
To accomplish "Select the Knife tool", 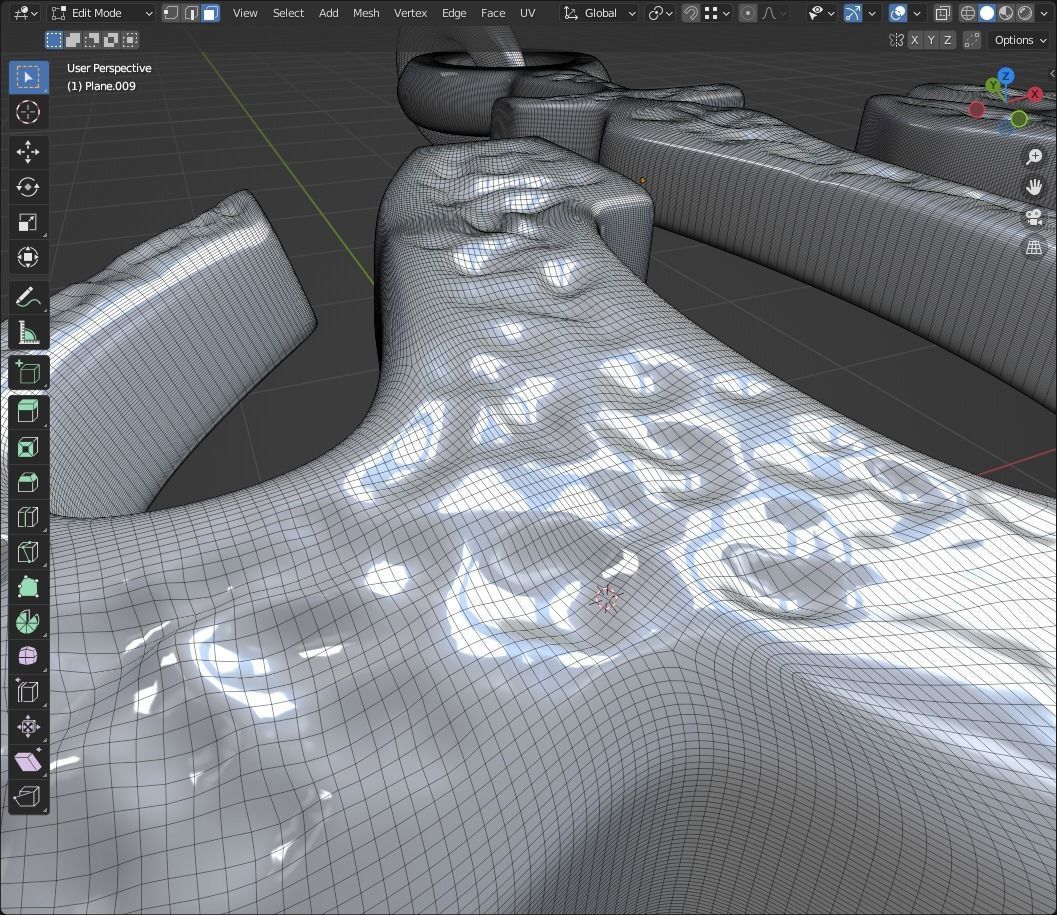I will [x=28, y=552].
